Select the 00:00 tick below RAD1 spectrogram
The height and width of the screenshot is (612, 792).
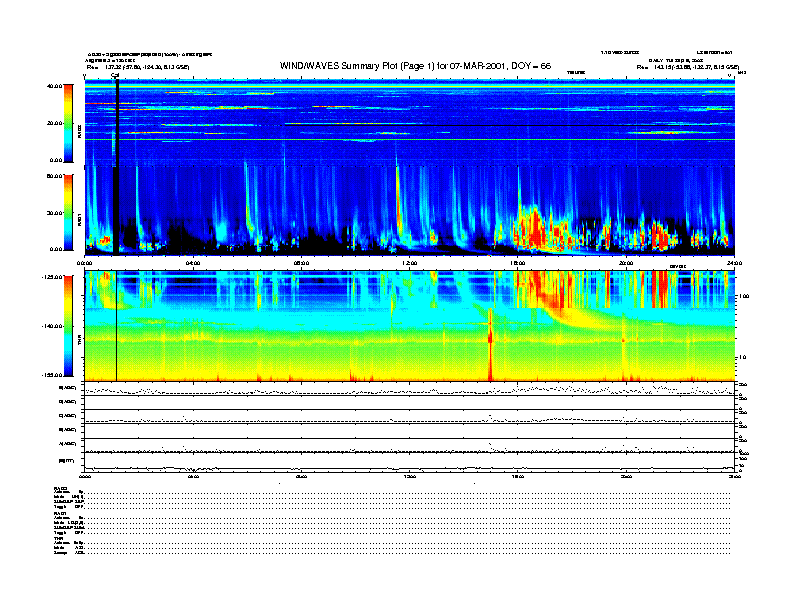pos(84,263)
